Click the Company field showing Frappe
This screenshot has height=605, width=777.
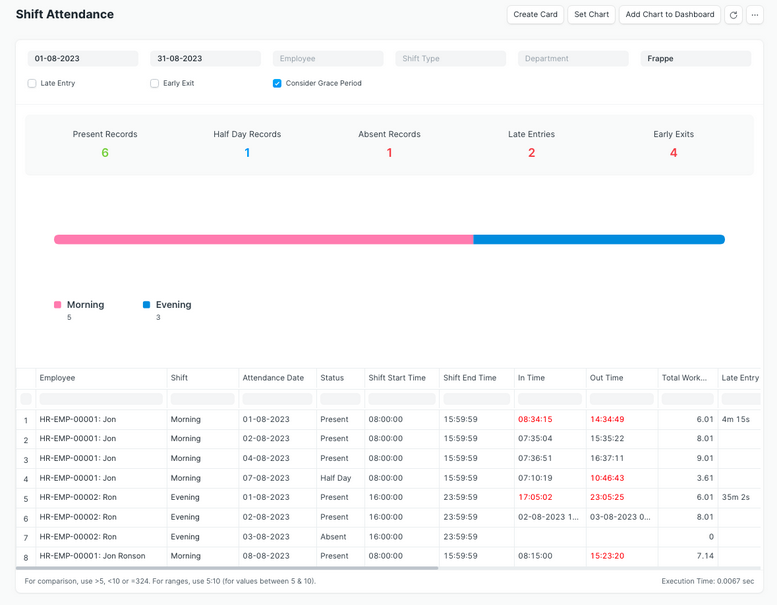695,59
